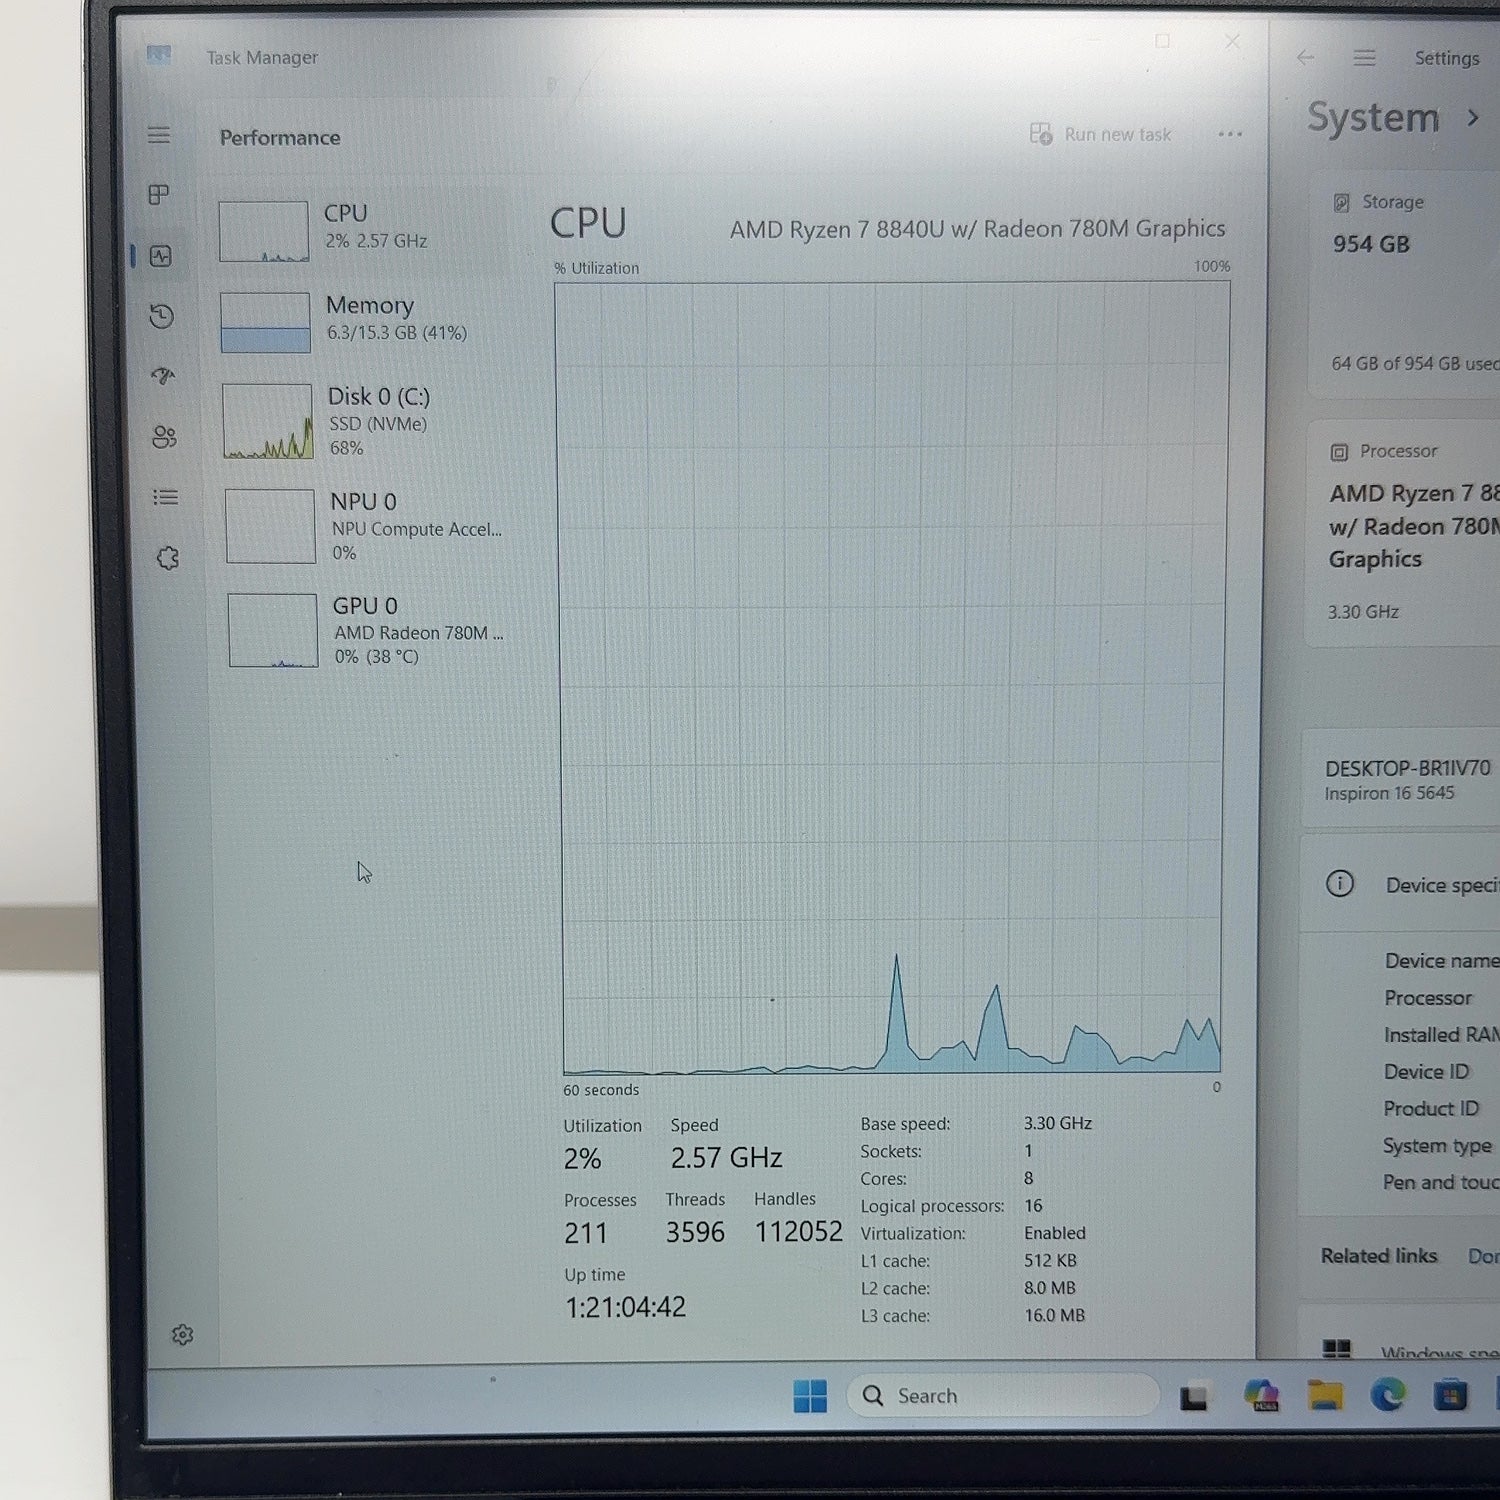1500x1500 pixels.
Task: Open the Settings window navigation menu
Action: (x=1364, y=58)
